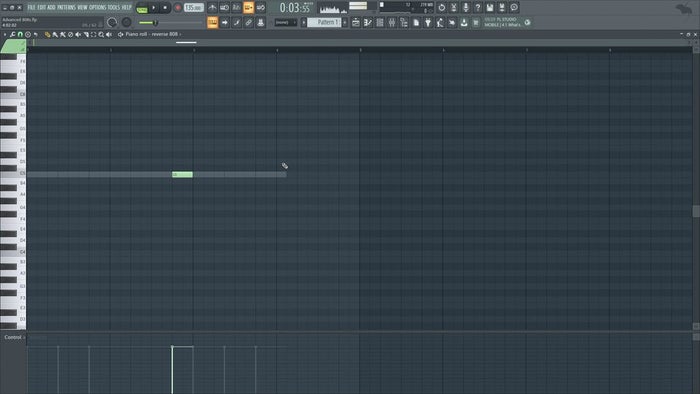Image resolution: width=700 pixels, height=394 pixels.
Task: Open the ADD menu
Action: click(x=51, y=8)
